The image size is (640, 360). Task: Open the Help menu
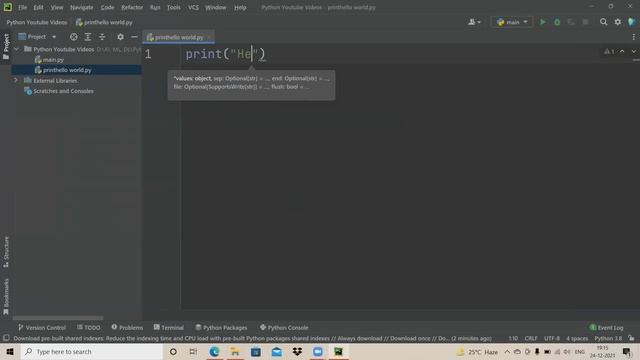point(240,7)
